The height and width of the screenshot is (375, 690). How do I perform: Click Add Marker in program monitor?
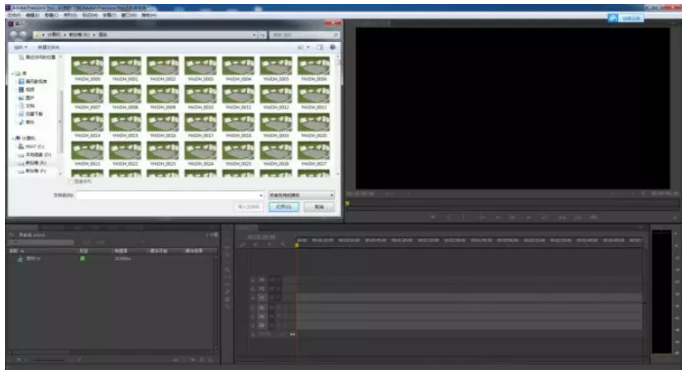(433, 217)
